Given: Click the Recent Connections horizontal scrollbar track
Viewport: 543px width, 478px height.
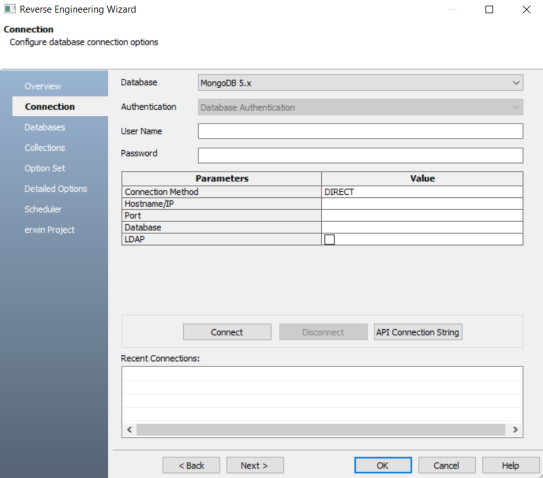Looking at the screenshot, I should 321,430.
